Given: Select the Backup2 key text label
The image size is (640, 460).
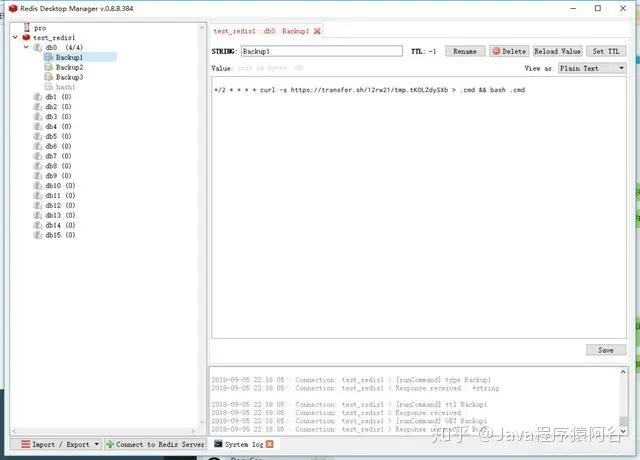Looking at the screenshot, I should coord(69,67).
